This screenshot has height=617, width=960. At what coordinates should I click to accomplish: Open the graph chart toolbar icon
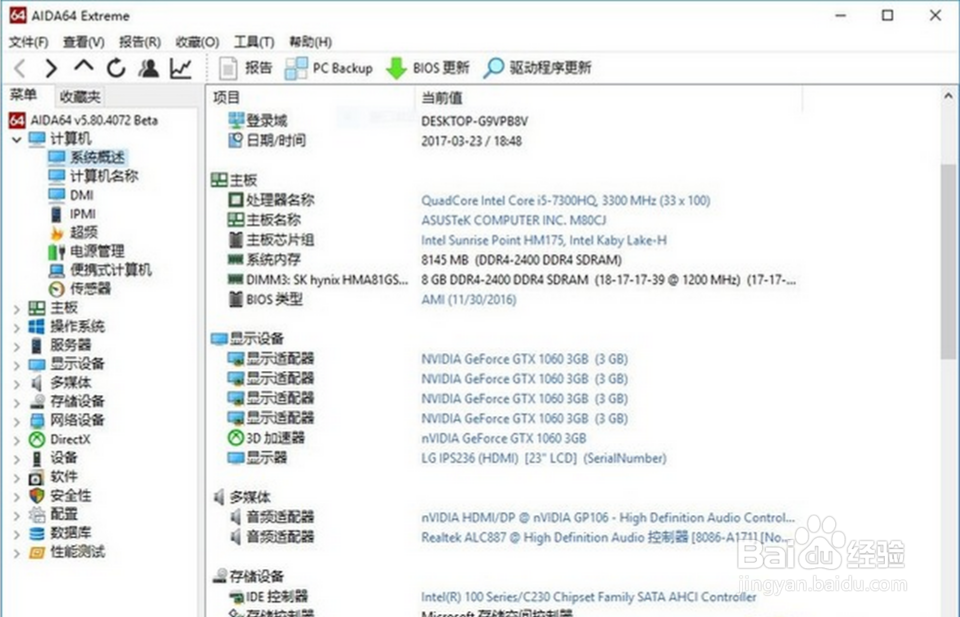pos(181,68)
